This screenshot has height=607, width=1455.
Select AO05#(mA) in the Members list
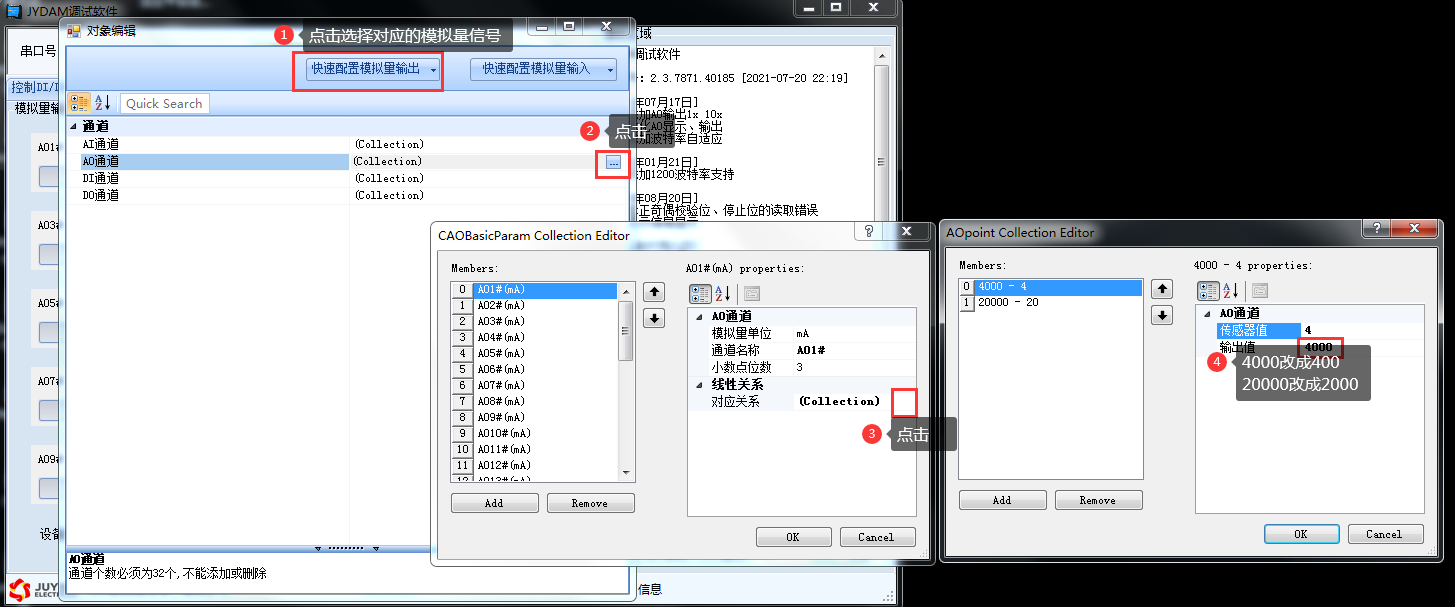500,353
